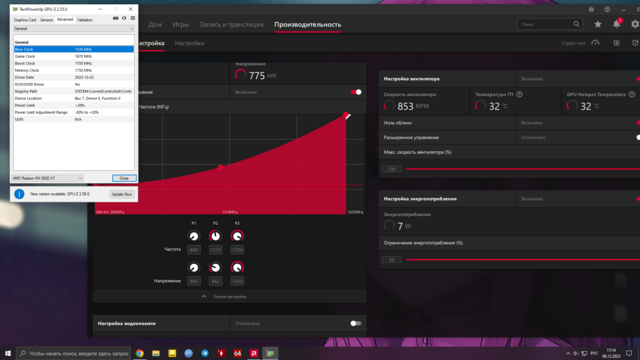Click the P2 frequency dial
640x360 pixels.
(x=215, y=236)
